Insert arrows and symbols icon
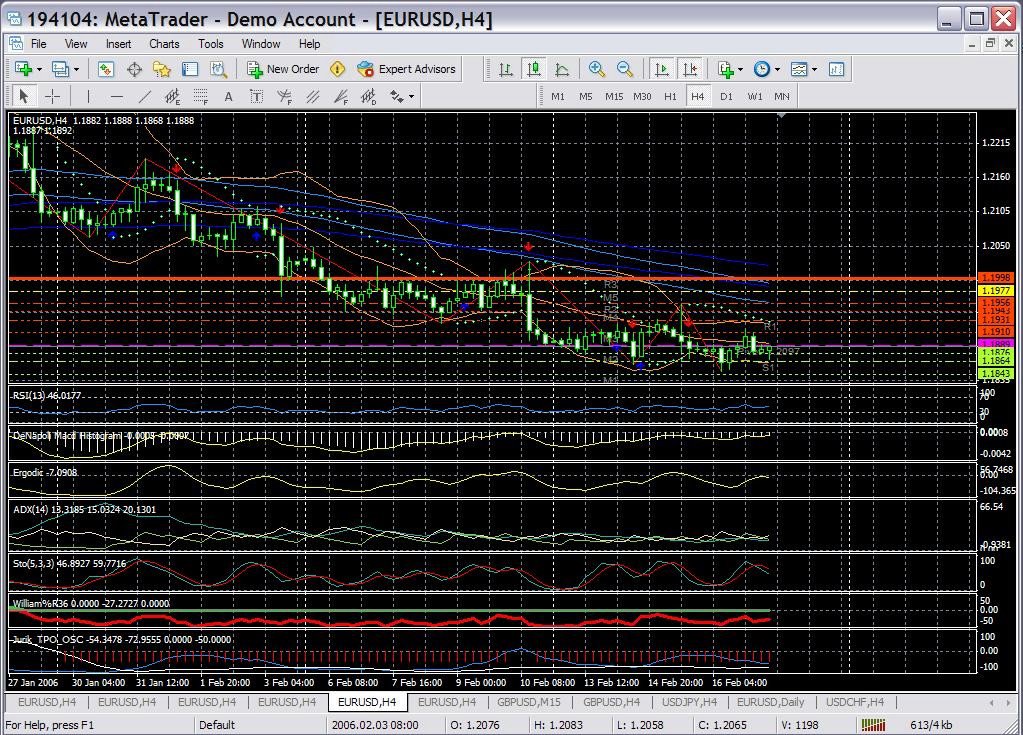 pyautogui.click(x=396, y=97)
